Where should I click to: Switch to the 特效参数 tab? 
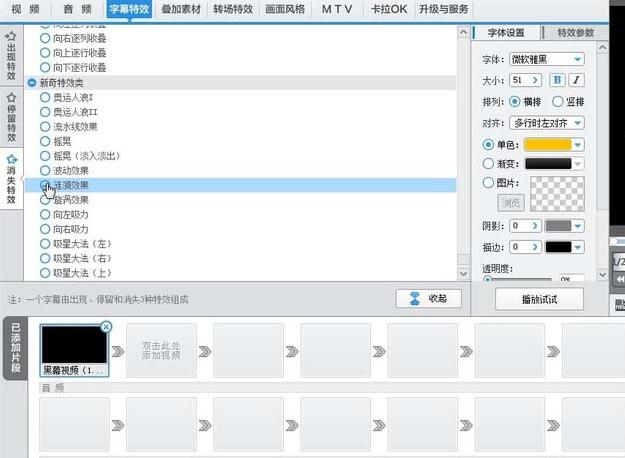pyautogui.click(x=575, y=32)
